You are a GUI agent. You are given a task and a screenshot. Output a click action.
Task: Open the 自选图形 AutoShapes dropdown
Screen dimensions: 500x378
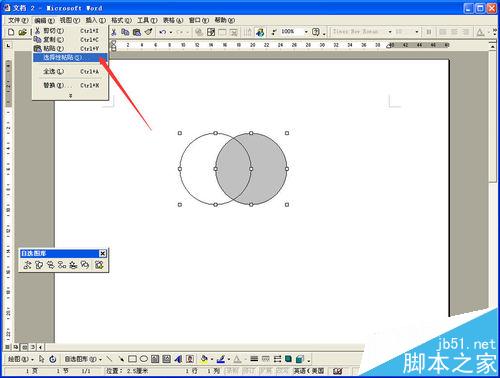click(83, 359)
